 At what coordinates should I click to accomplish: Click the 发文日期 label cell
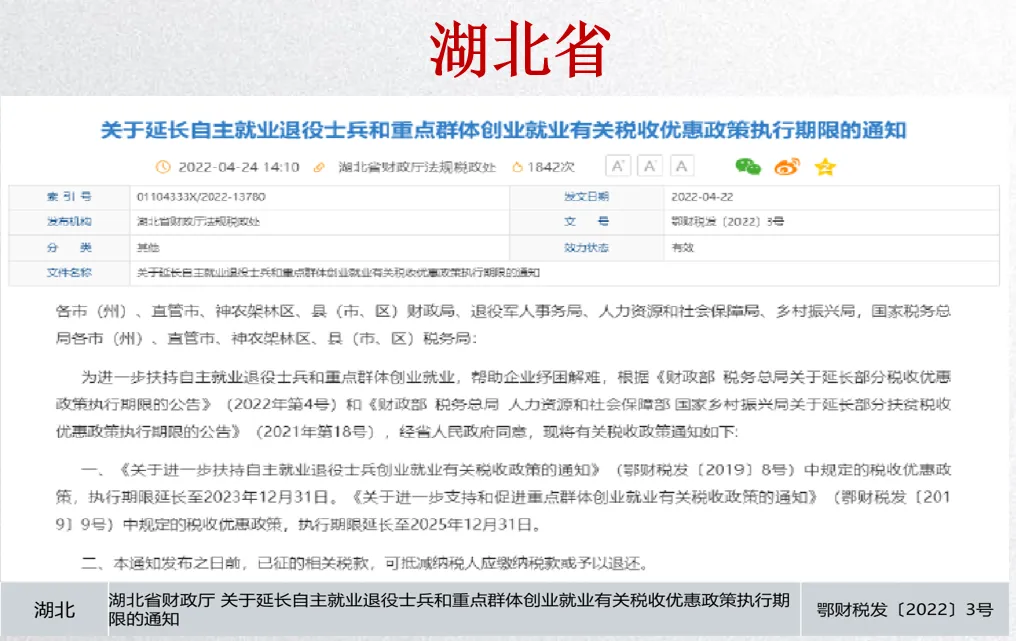point(586,196)
